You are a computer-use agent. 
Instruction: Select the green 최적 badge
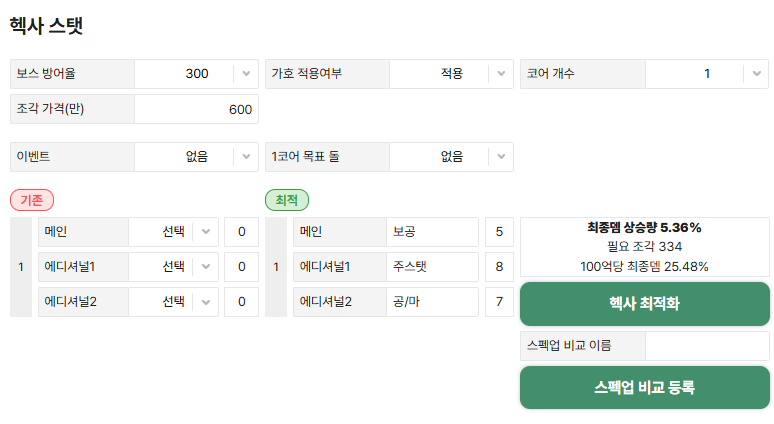coord(287,200)
